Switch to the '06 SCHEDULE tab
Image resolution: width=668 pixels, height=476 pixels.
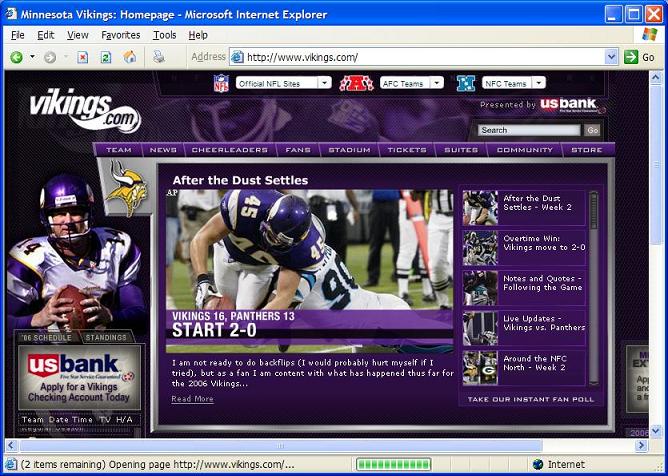tap(46, 338)
